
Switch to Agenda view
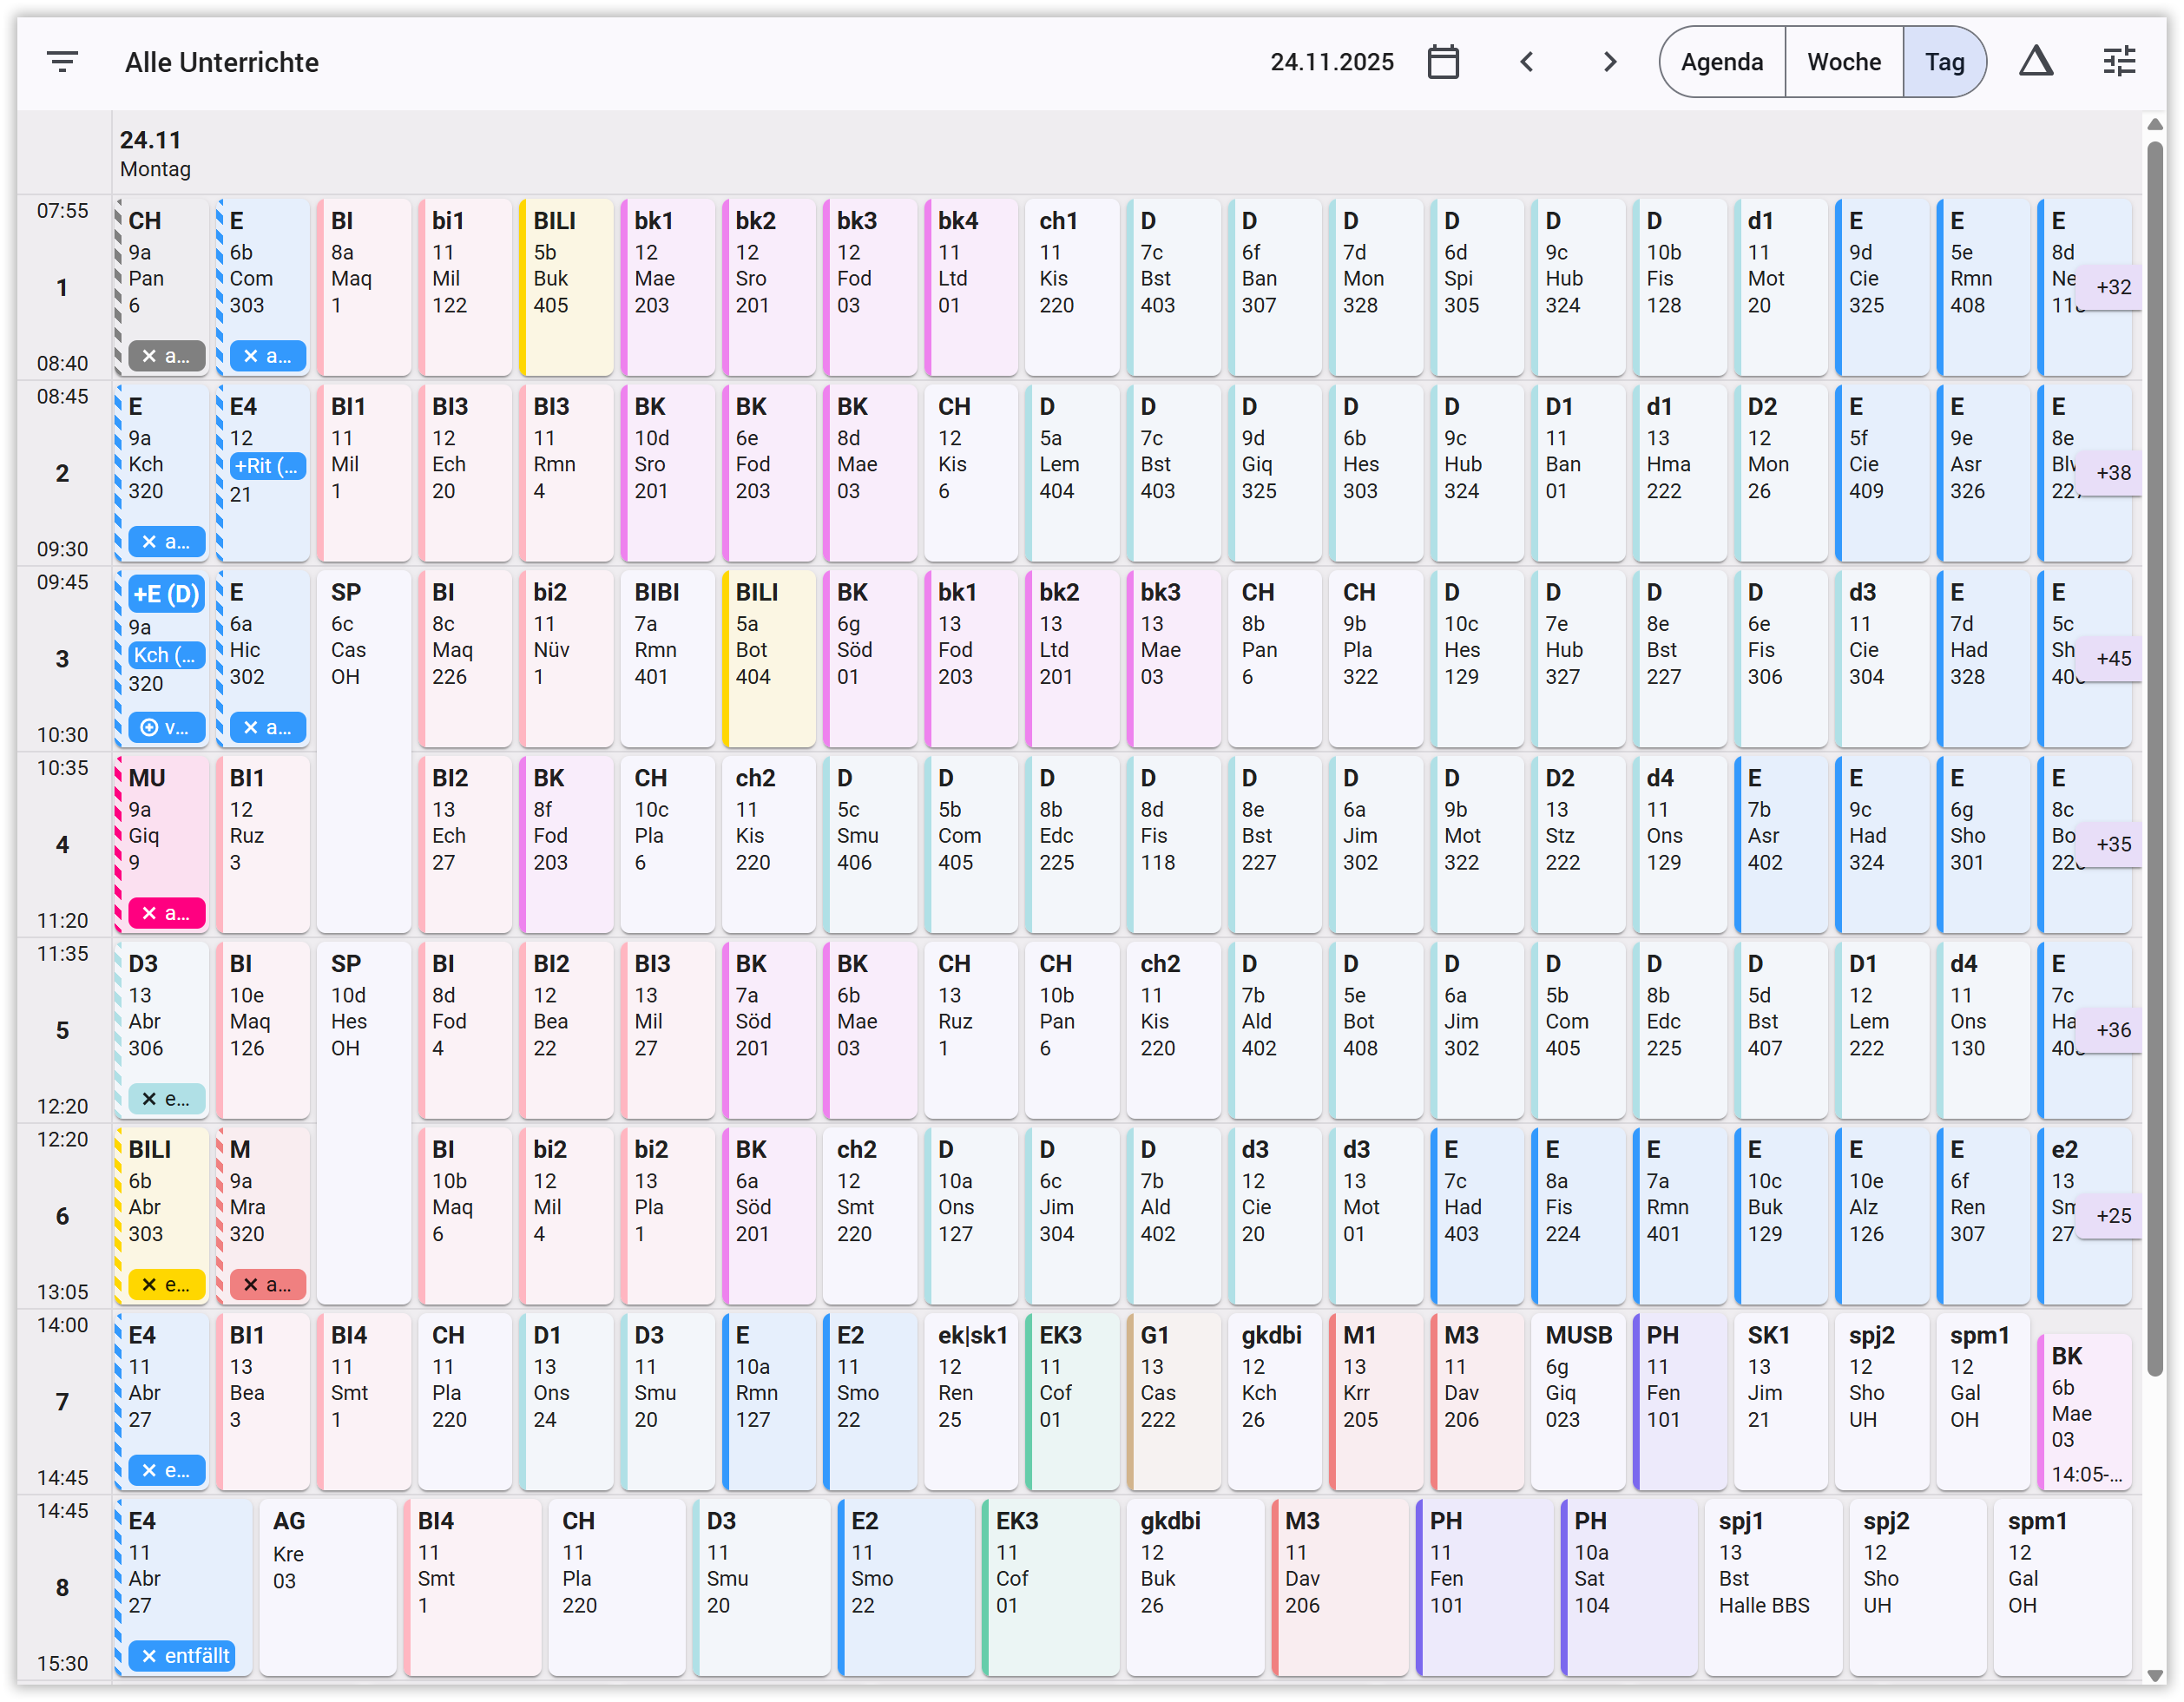coord(1721,62)
